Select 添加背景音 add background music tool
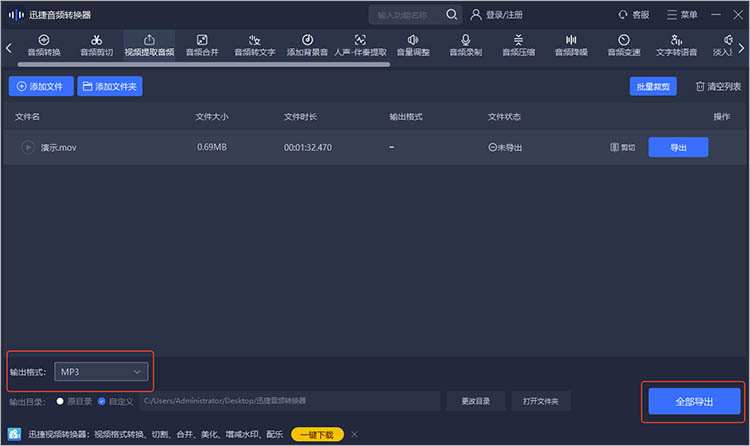Screen dimensions: 750x446 [x=307, y=45]
